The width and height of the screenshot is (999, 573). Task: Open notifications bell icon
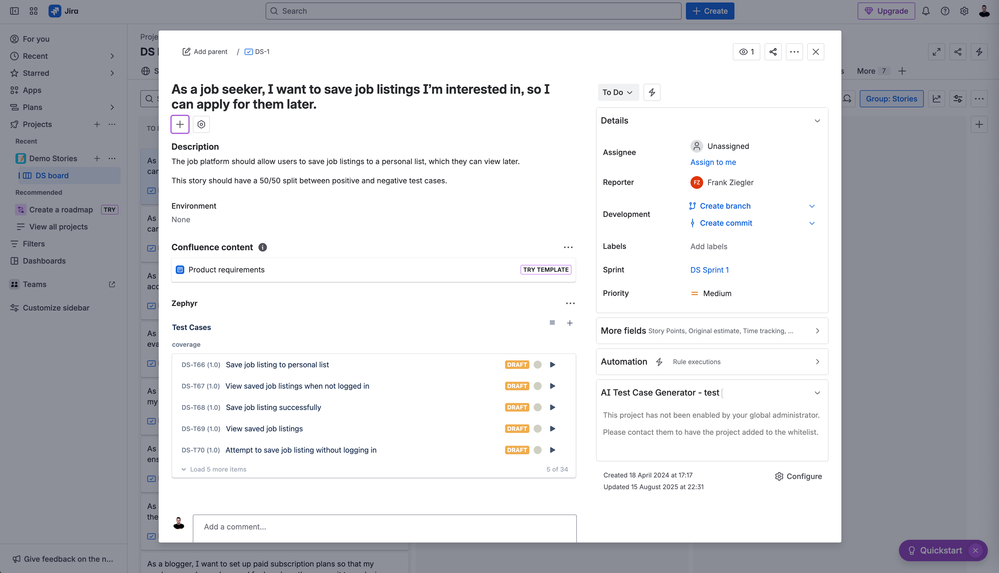click(x=926, y=11)
